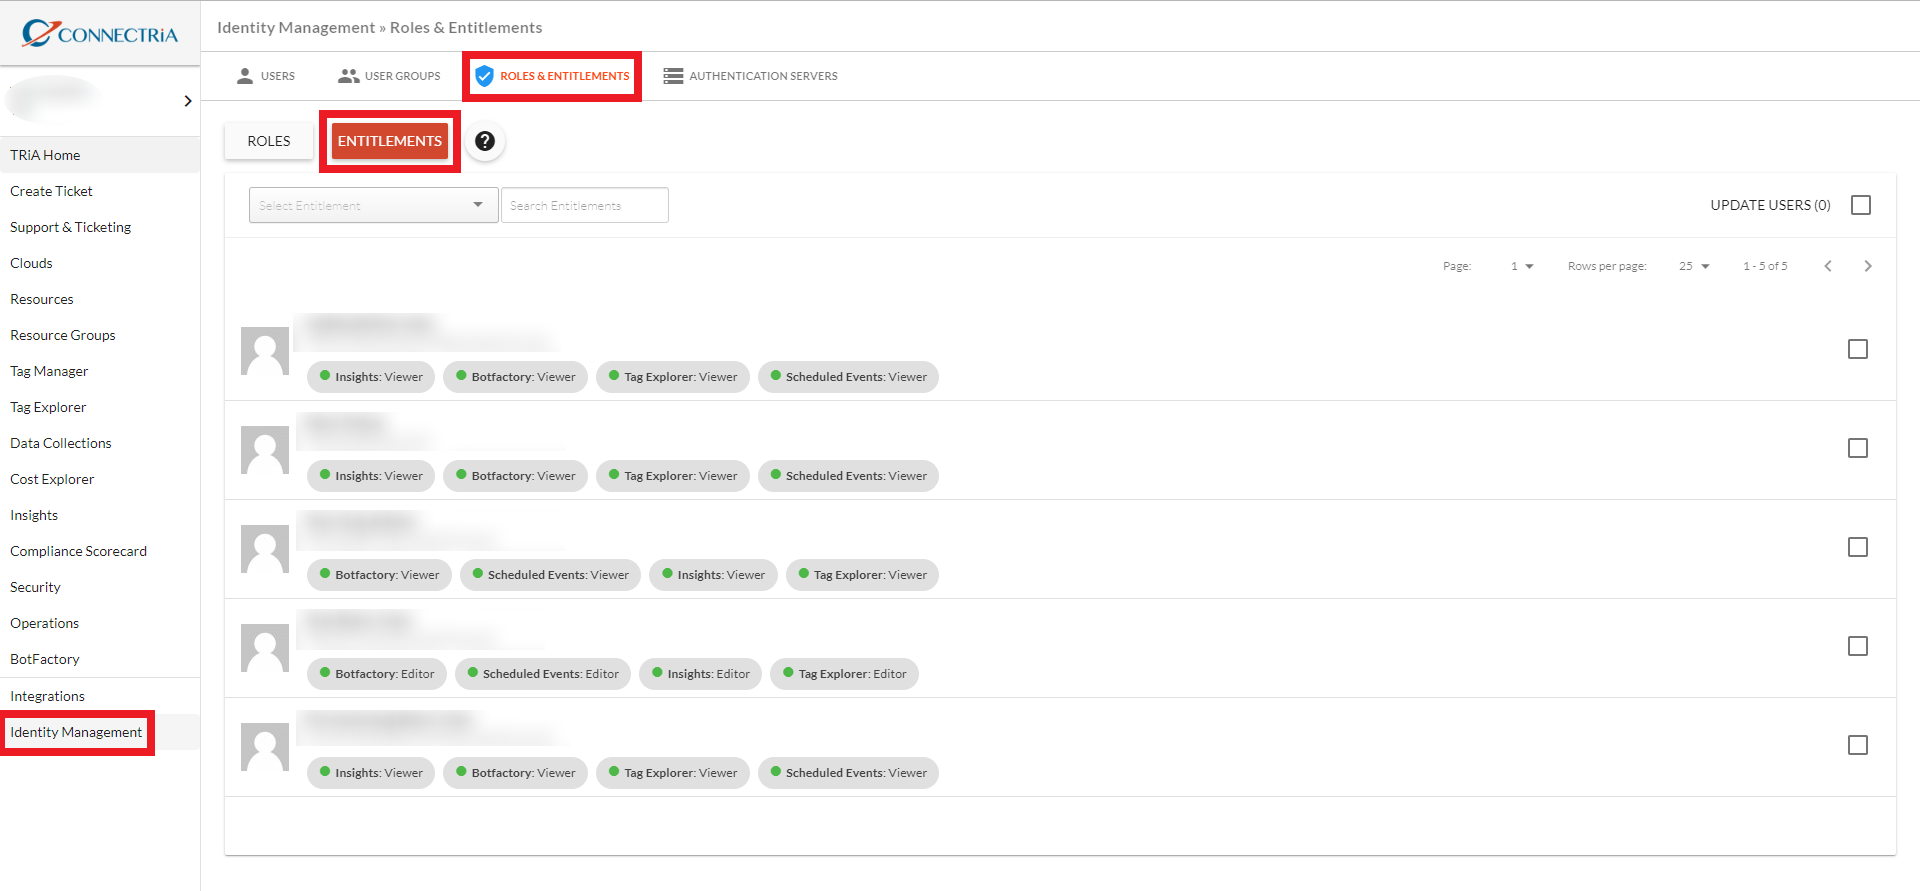1920x891 pixels.
Task: Open Security in sidebar
Action: [x=100, y=587]
